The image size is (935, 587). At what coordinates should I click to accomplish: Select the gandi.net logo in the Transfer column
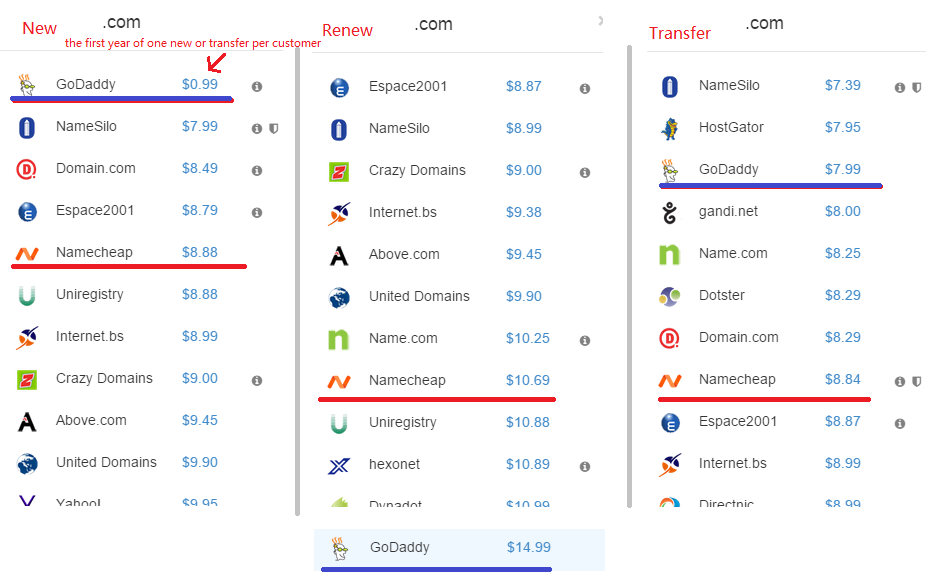click(x=668, y=211)
